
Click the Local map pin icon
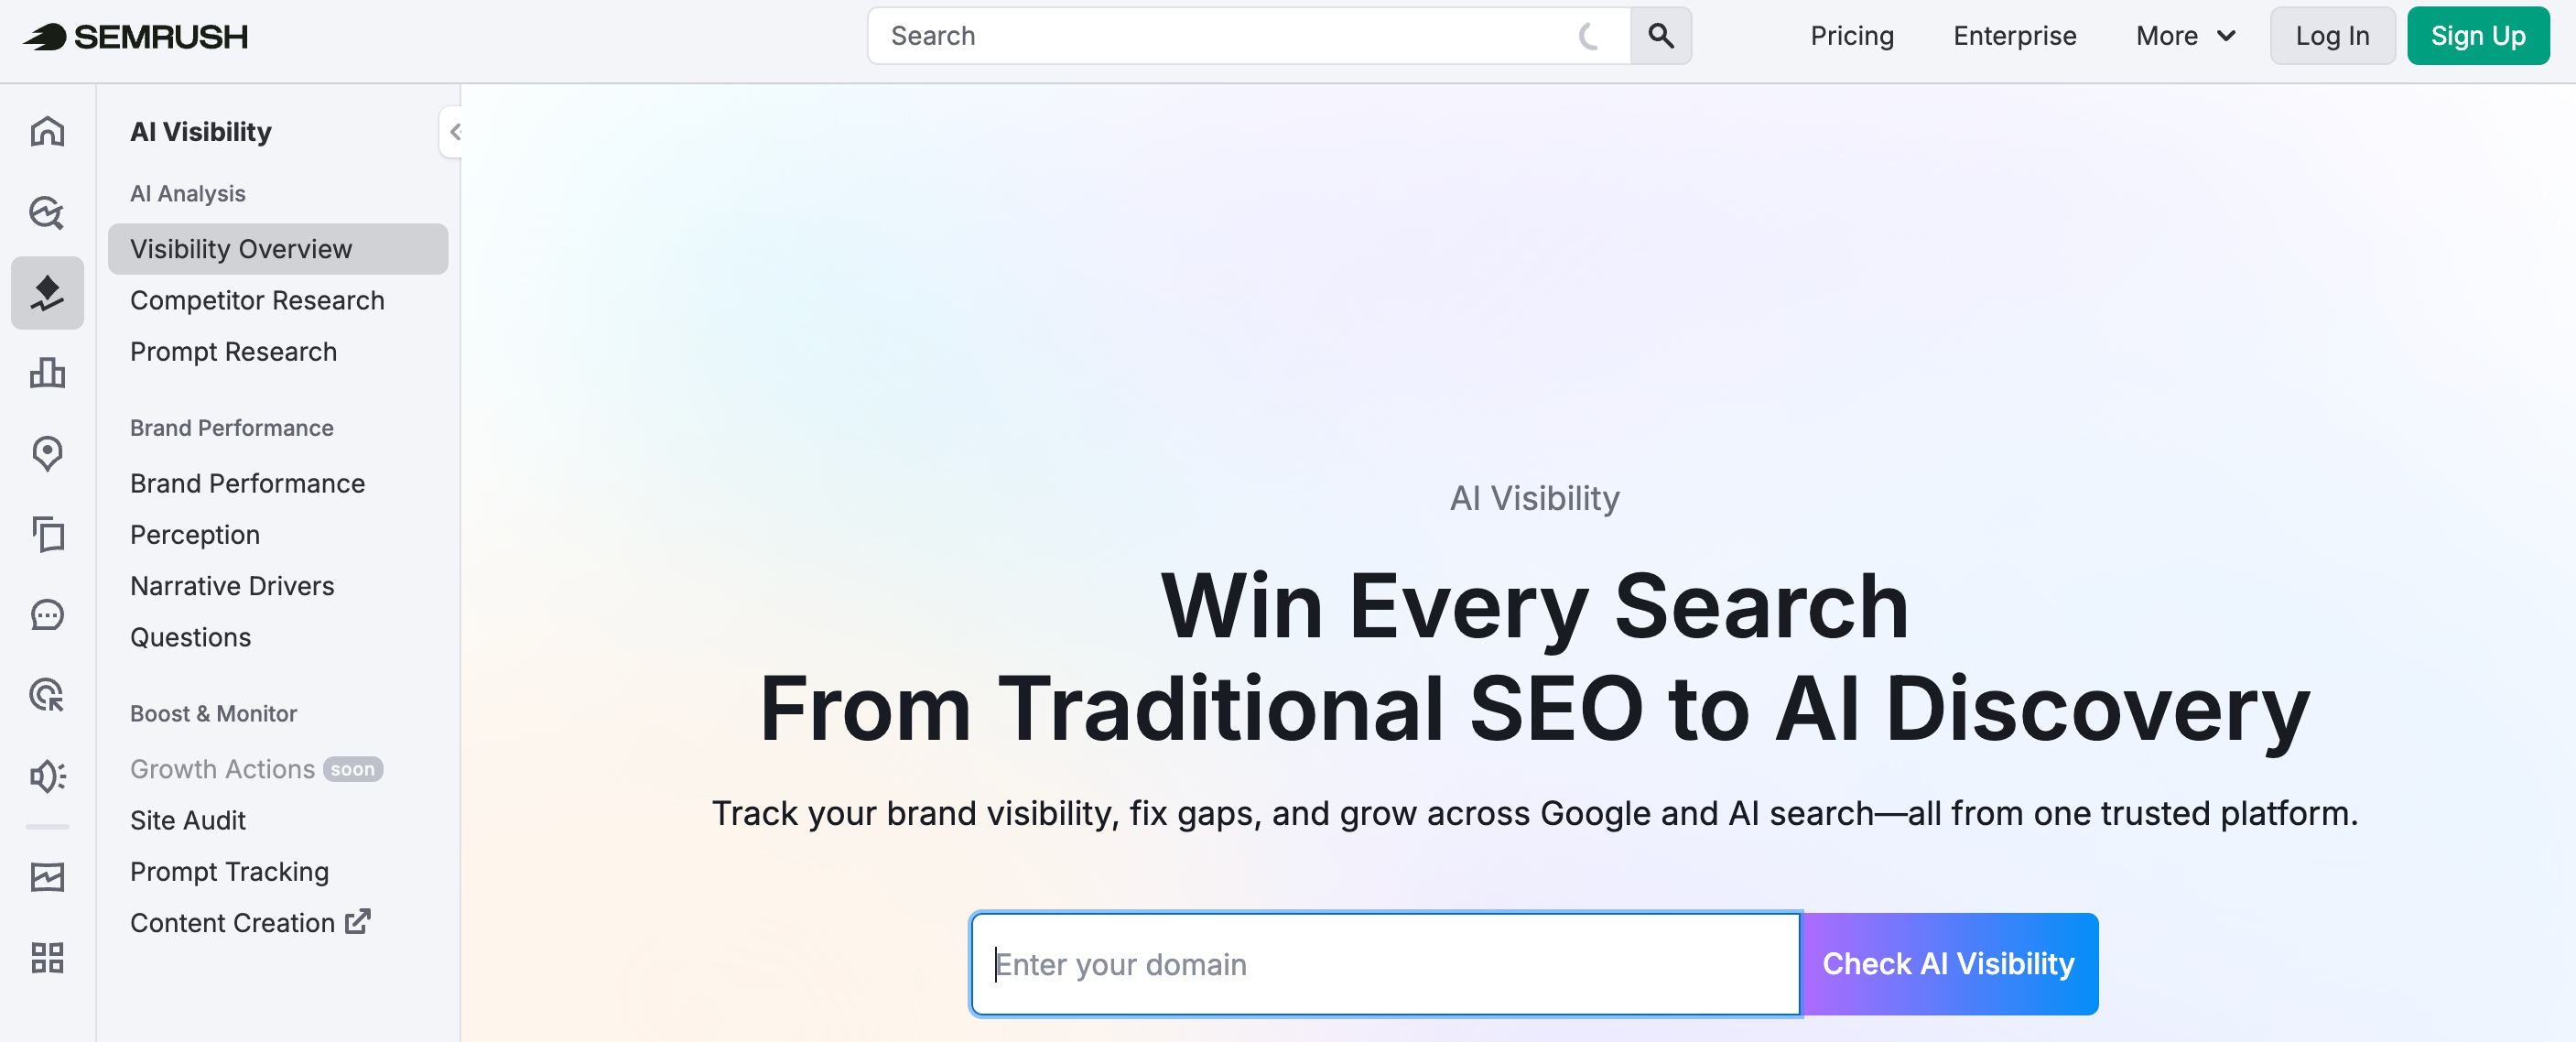coord(47,453)
